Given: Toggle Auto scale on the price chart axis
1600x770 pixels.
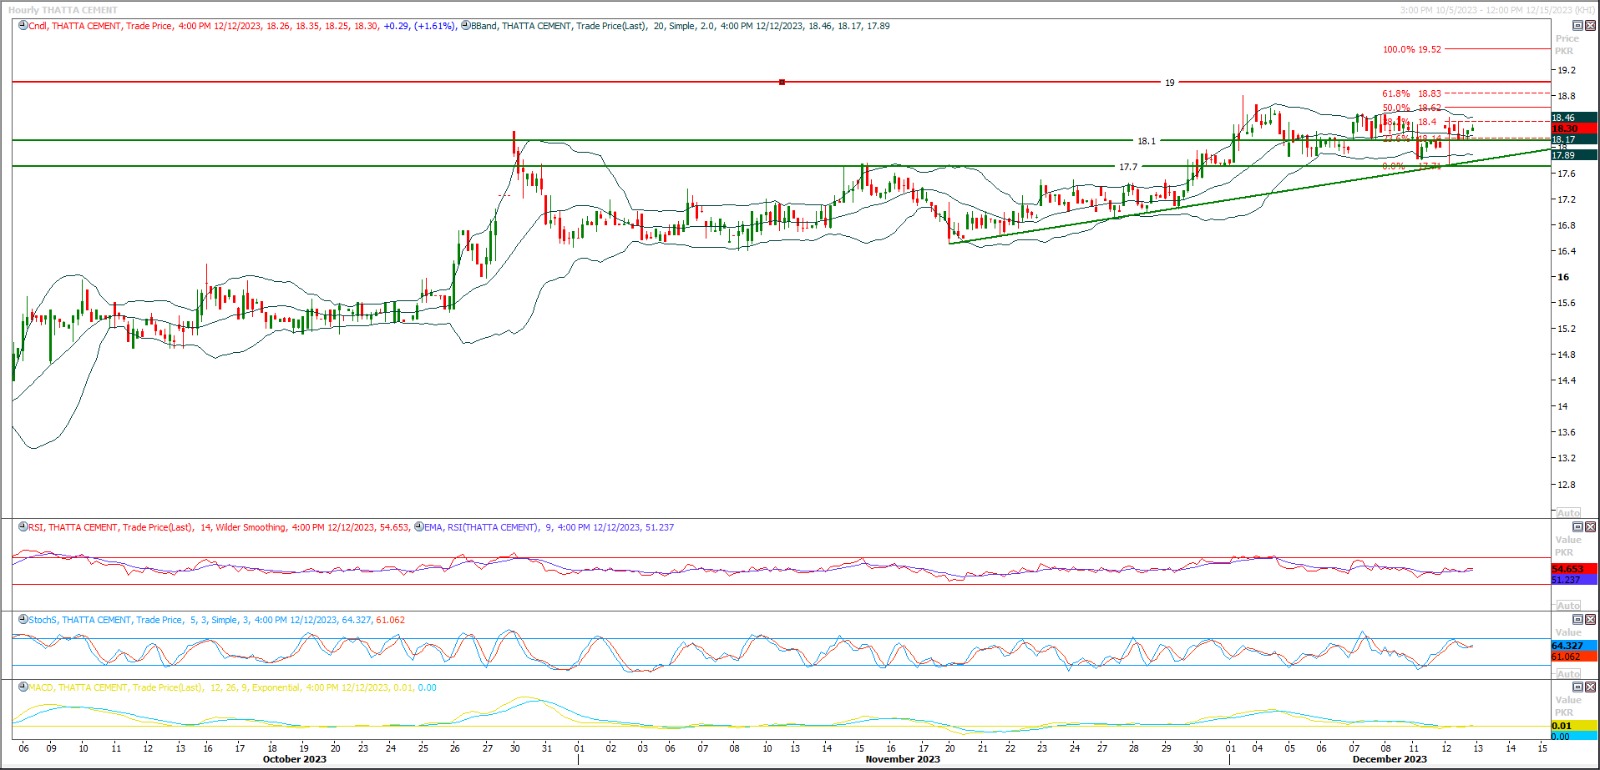Looking at the screenshot, I should click(1569, 513).
